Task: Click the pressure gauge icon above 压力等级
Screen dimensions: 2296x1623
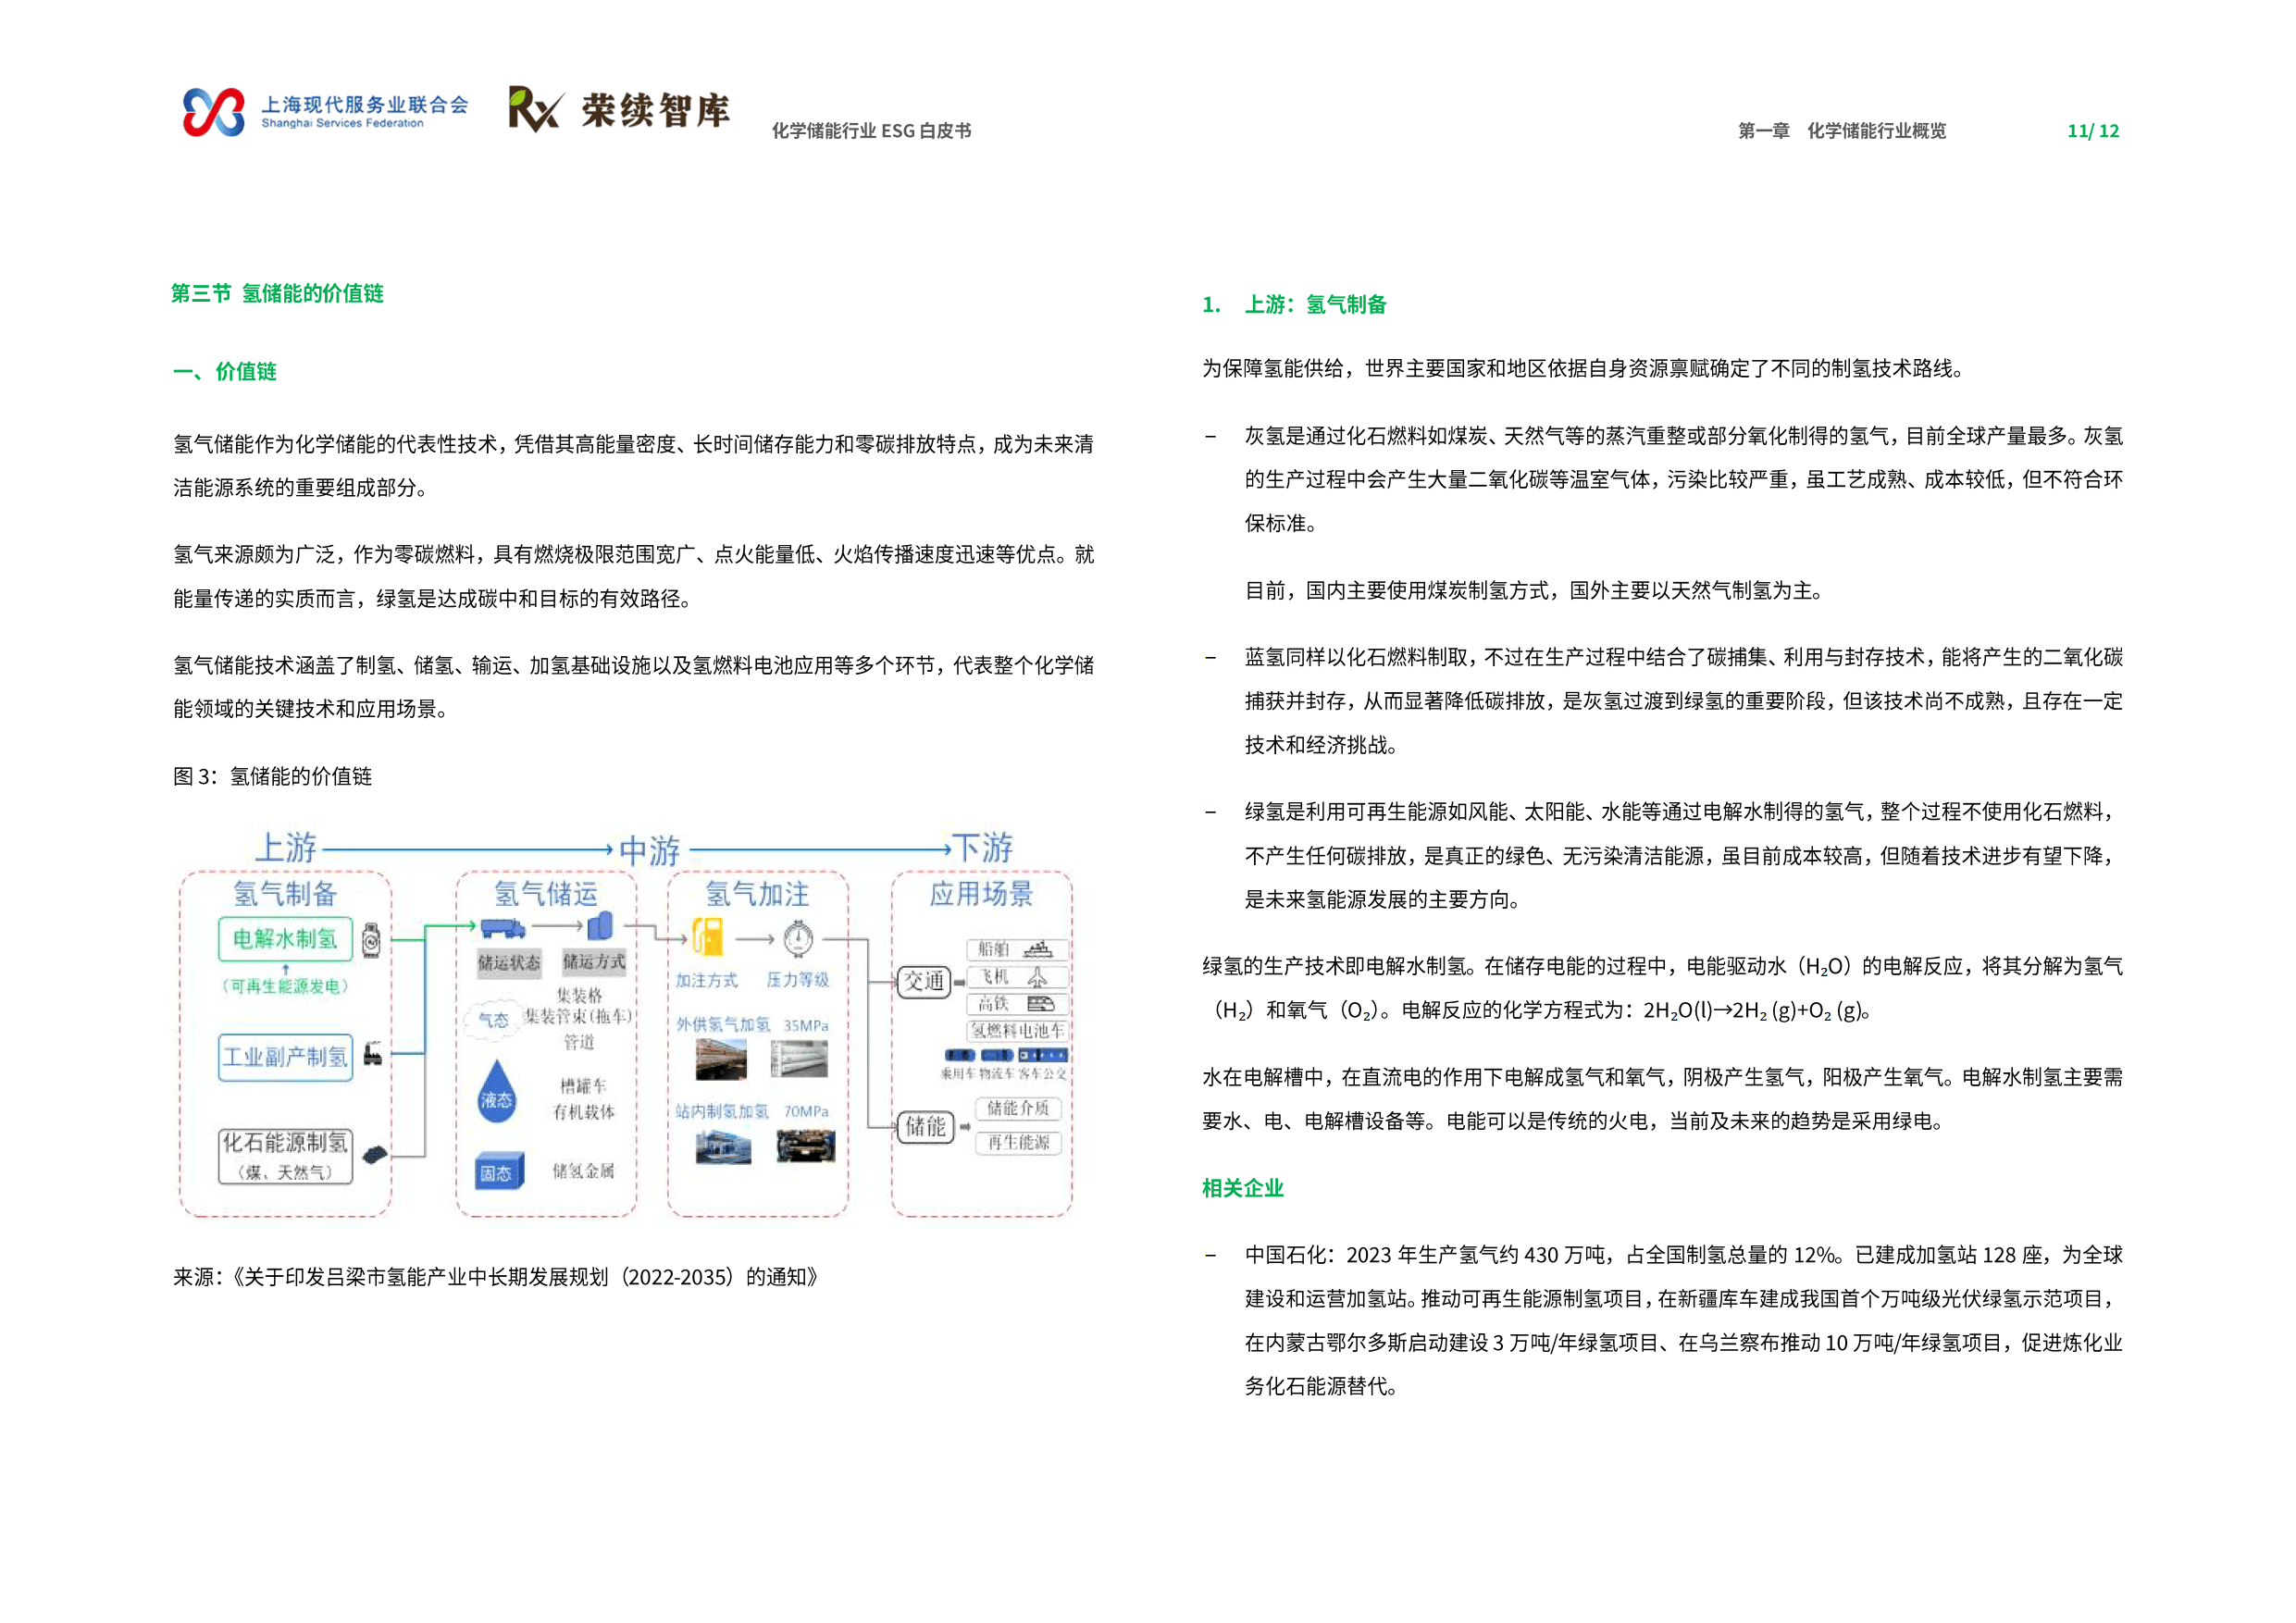Action: pyautogui.click(x=798, y=938)
